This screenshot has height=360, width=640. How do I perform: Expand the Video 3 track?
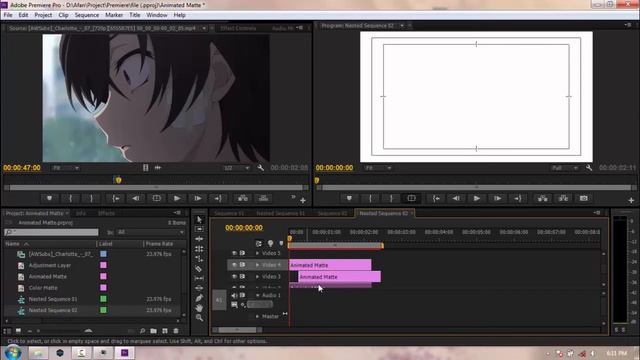pos(258,276)
